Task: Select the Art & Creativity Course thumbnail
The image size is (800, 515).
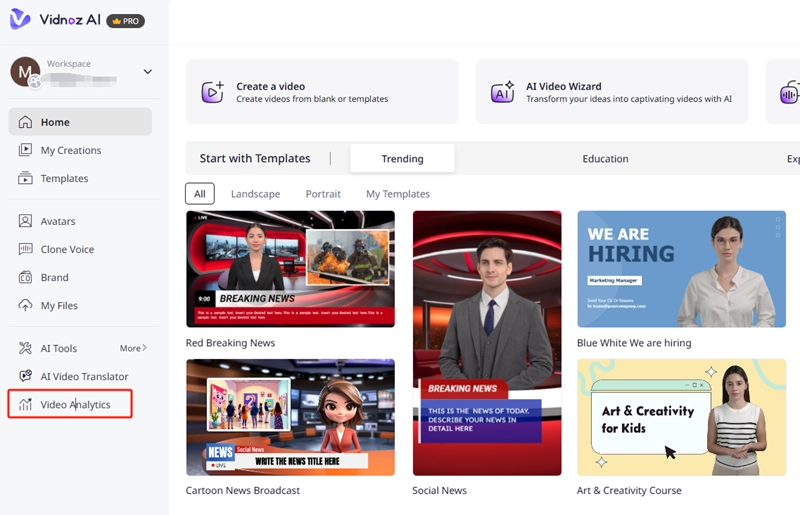Action: point(681,417)
